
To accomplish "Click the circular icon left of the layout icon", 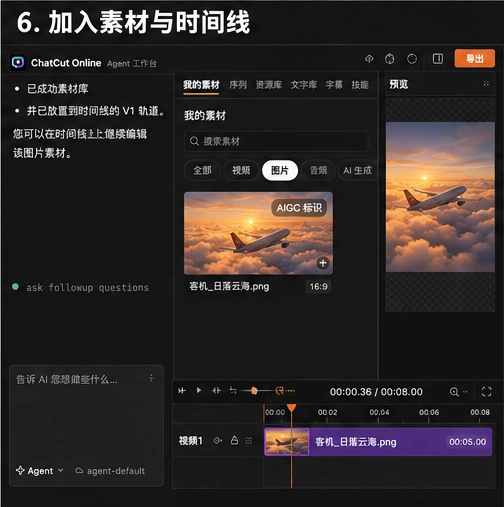I will (412, 59).
